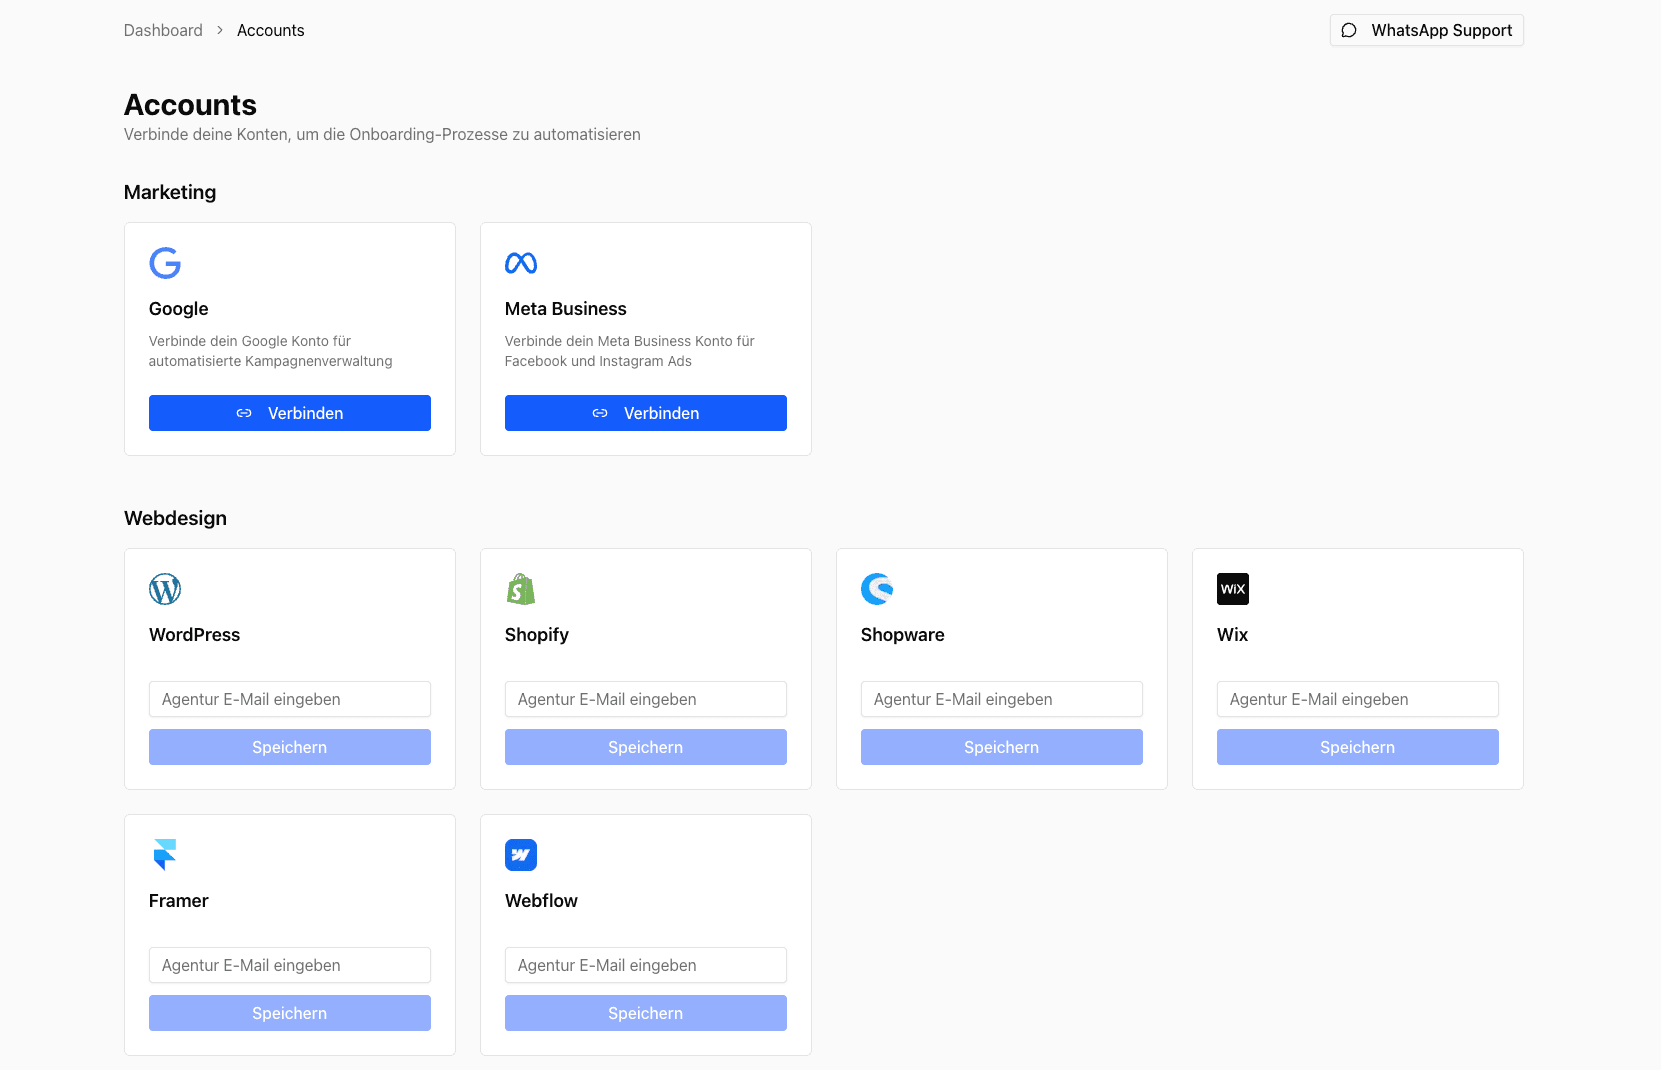Click the Webflow logo icon
This screenshot has height=1070, width=1661.
pyautogui.click(x=521, y=855)
